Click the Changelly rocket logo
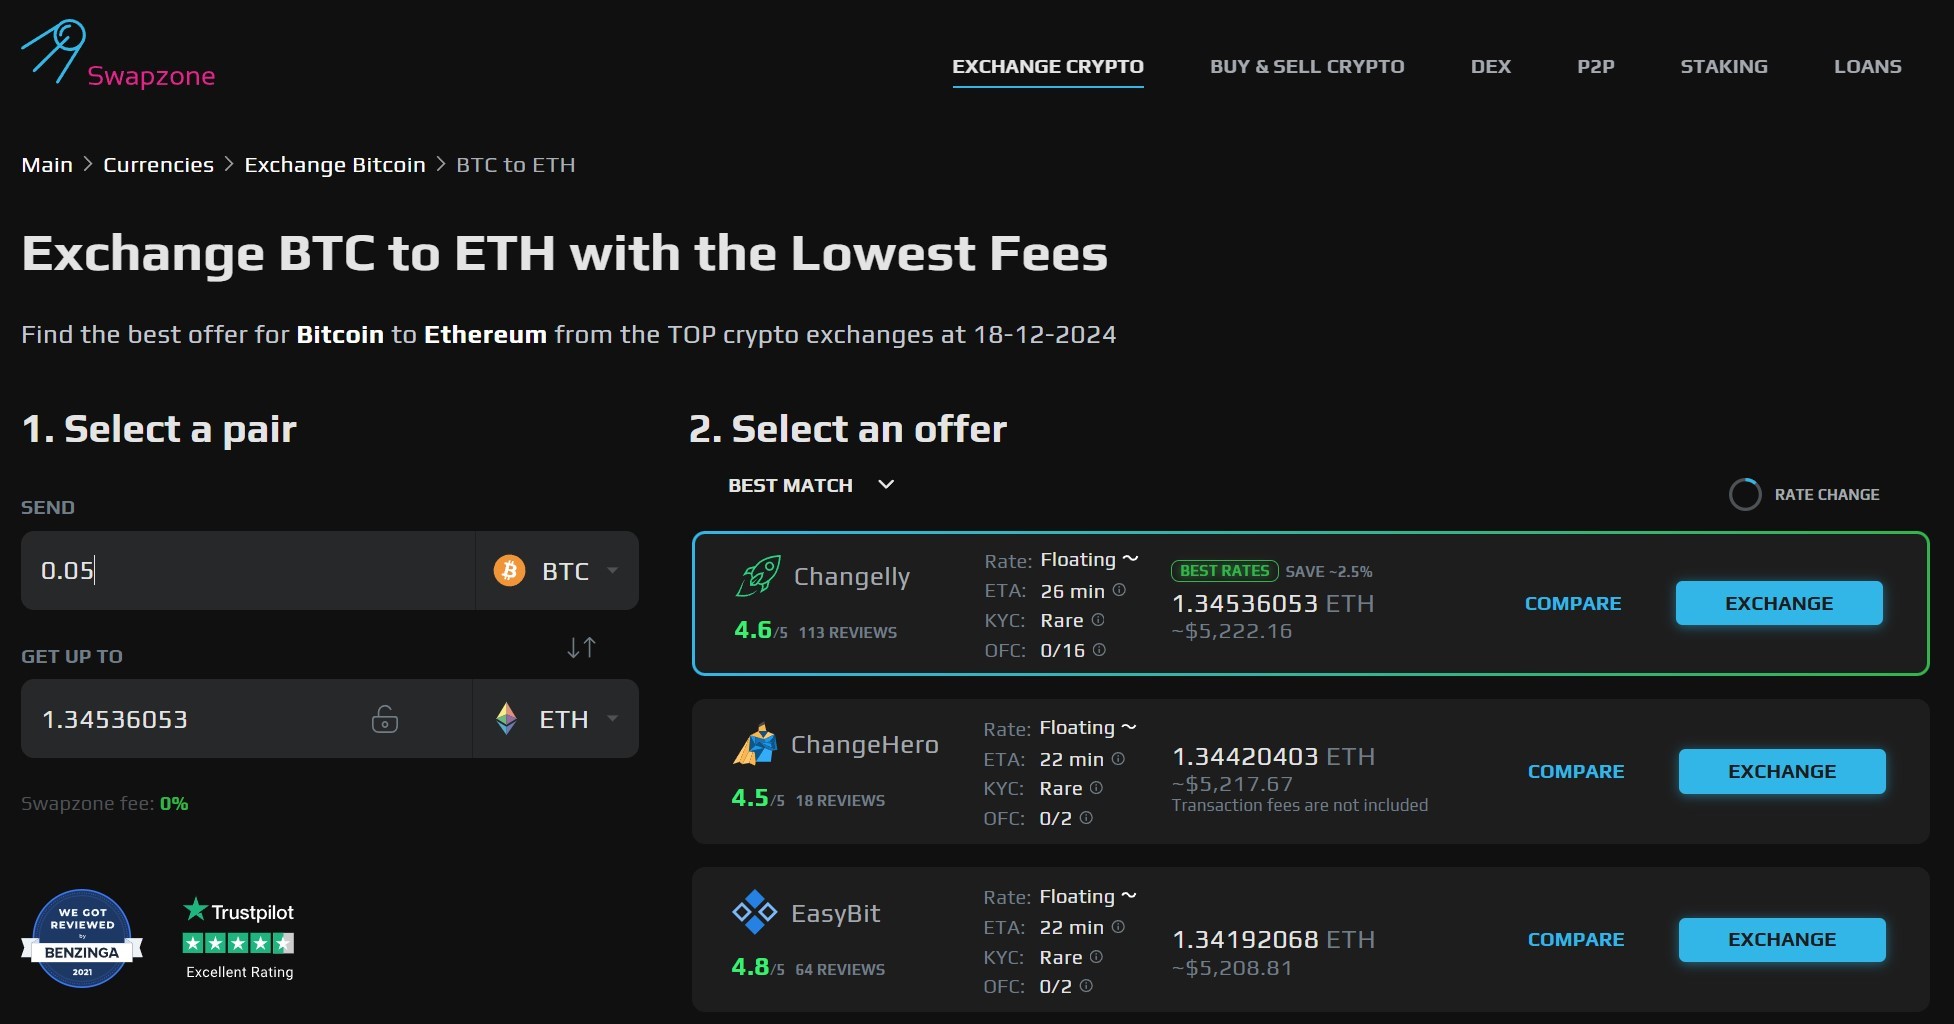 point(758,577)
